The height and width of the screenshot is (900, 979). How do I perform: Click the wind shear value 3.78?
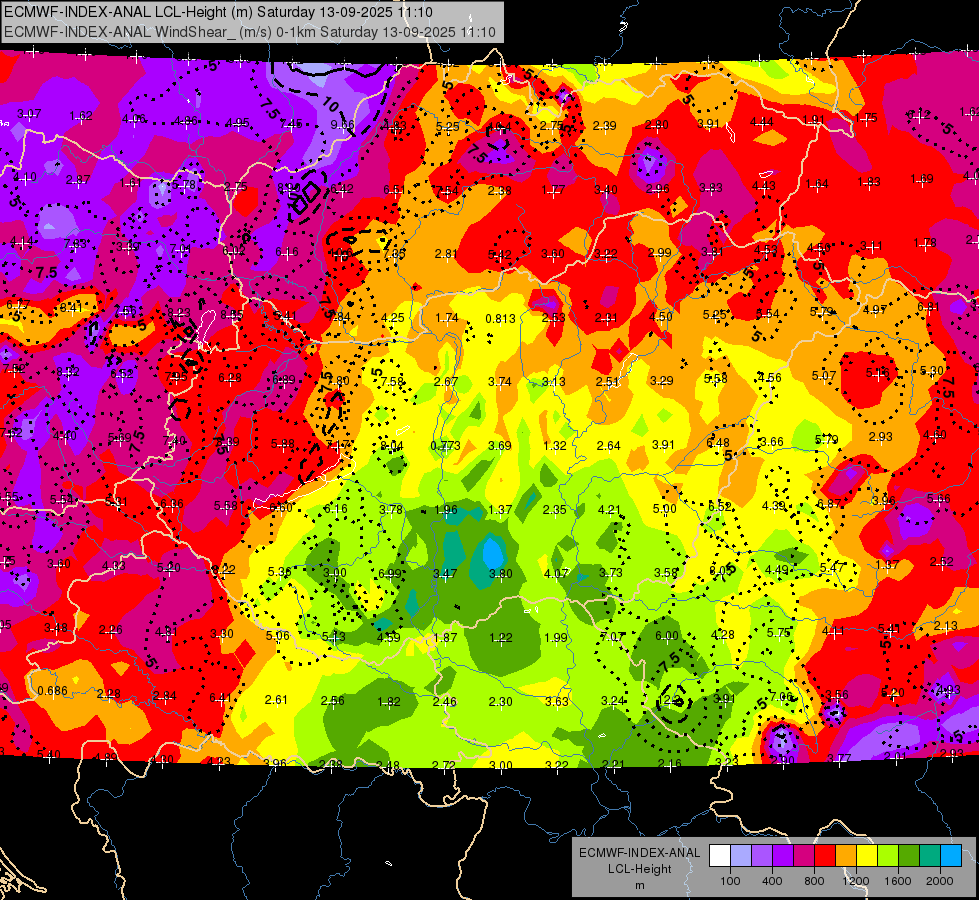point(391,510)
